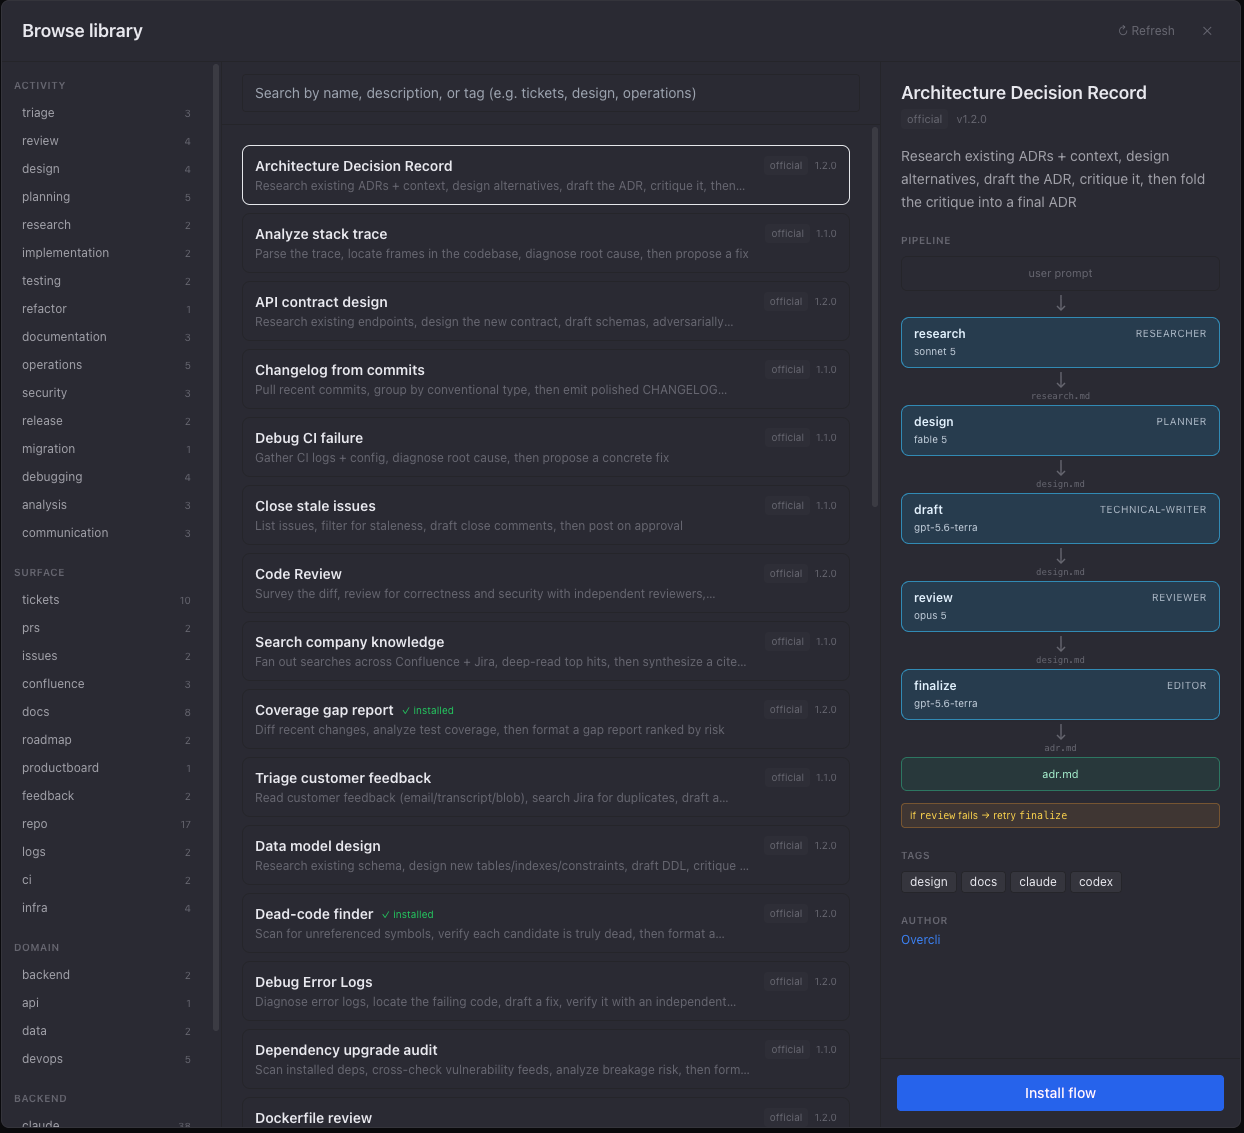Filter by logs surface
Screen dimensions: 1244x1133
106,852
